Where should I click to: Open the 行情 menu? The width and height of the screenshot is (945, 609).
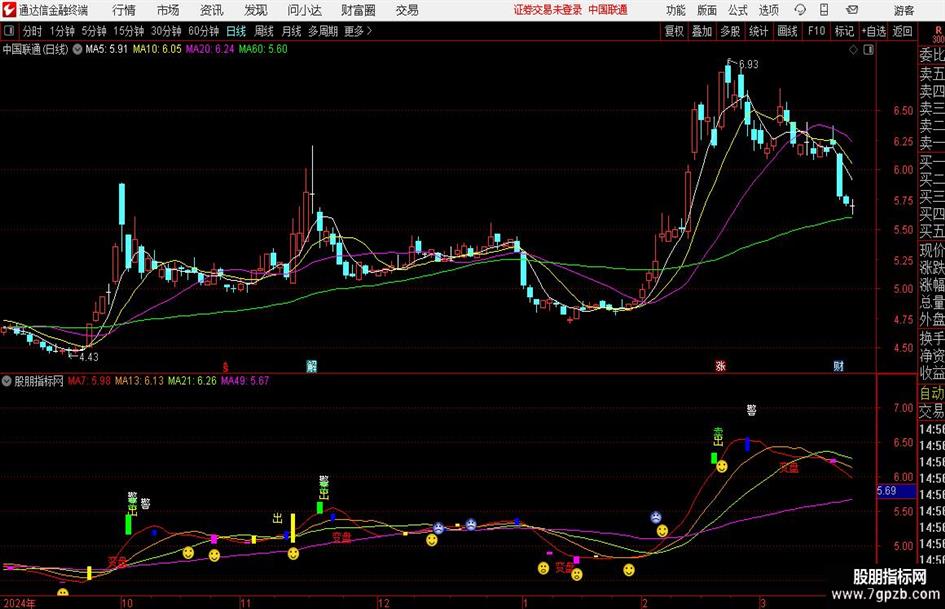pyautogui.click(x=124, y=10)
